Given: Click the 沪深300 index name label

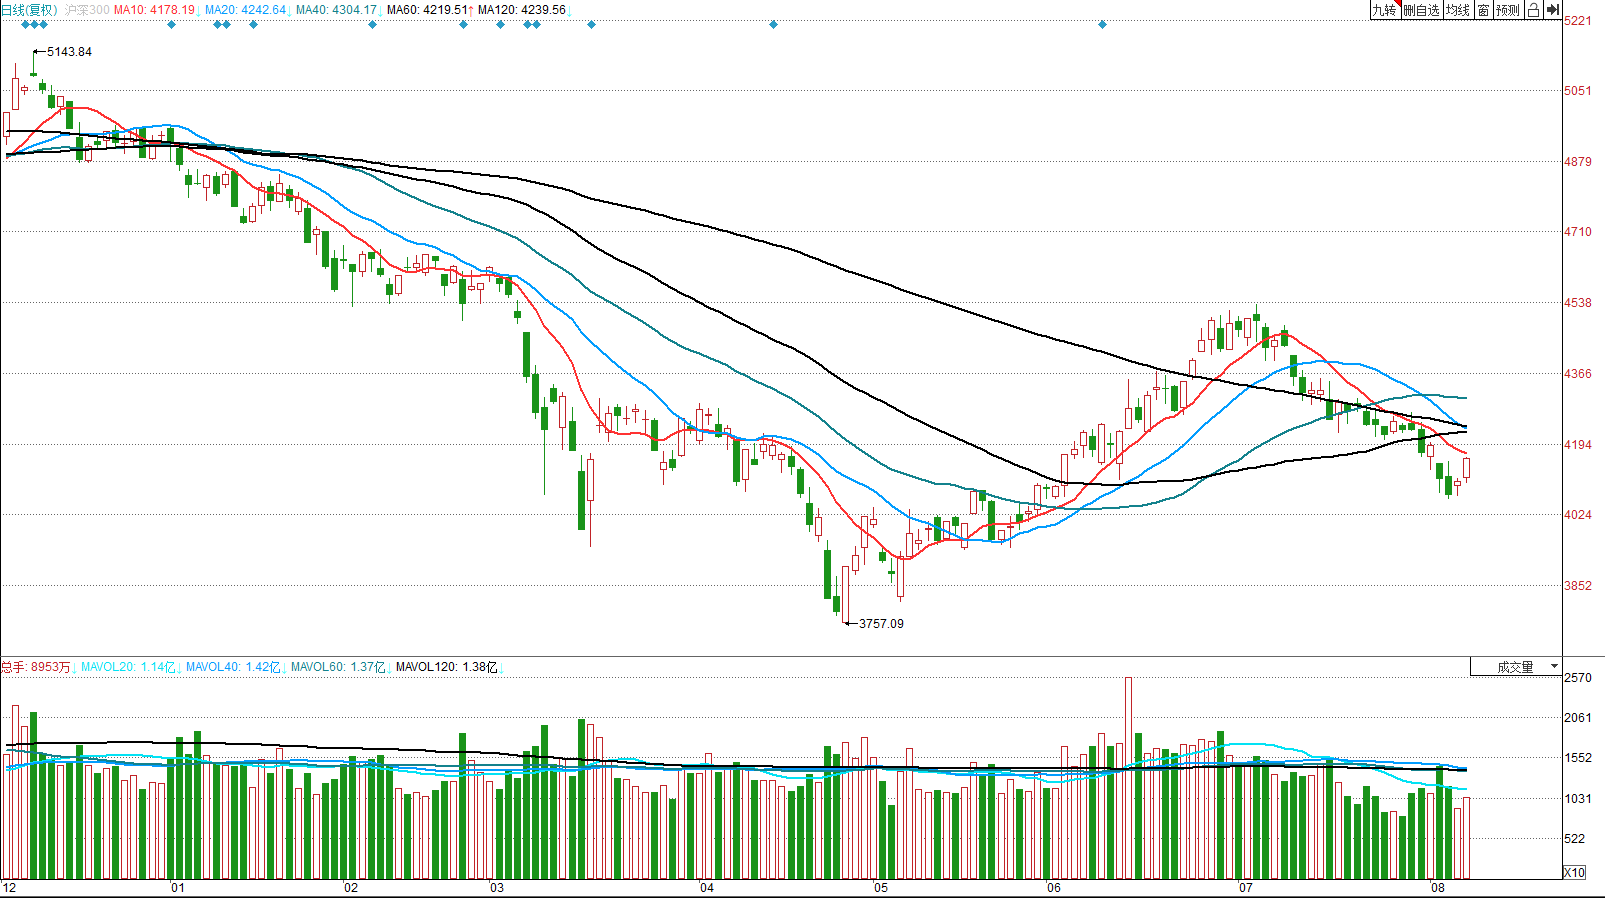Looking at the screenshot, I should [x=87, y=10].
